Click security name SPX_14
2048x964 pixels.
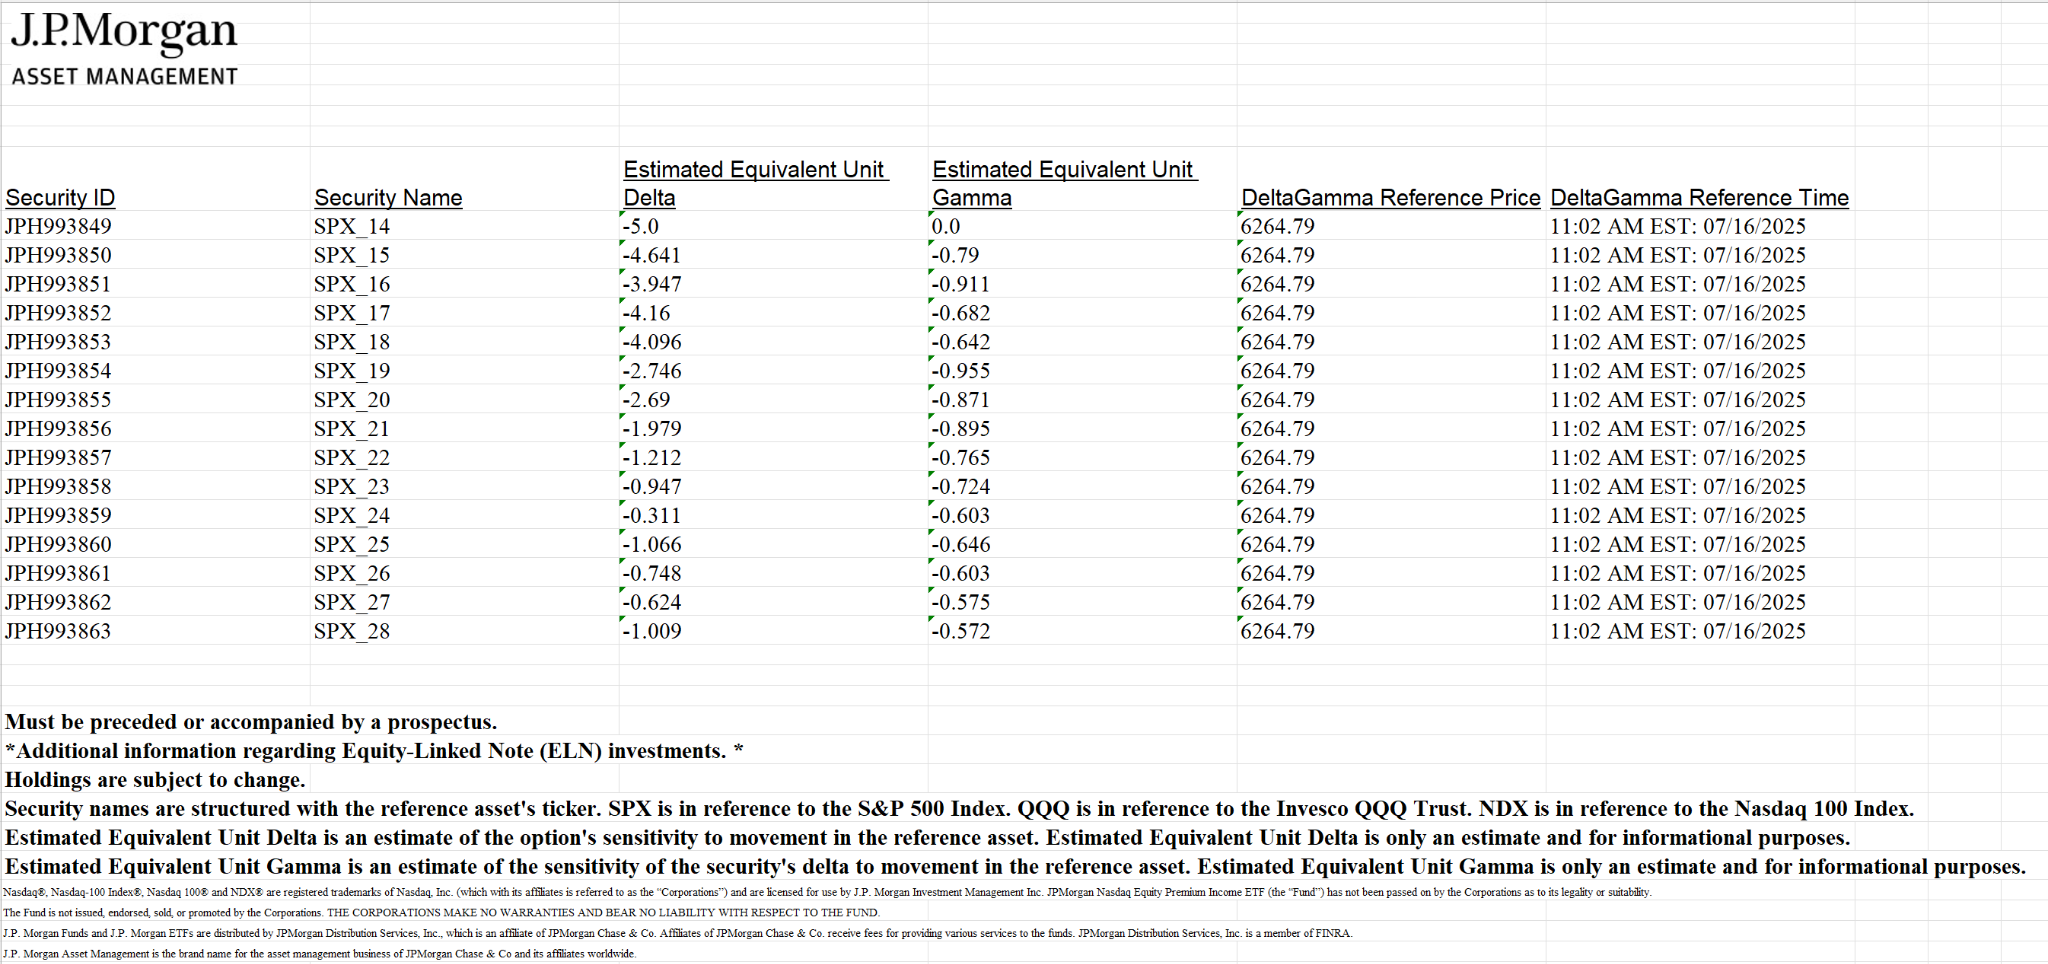click(x=352, y=227)
